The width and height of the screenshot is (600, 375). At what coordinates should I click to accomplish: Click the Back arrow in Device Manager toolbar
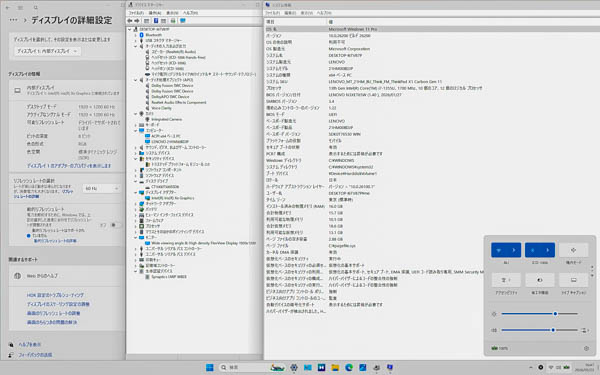[130, 21]
